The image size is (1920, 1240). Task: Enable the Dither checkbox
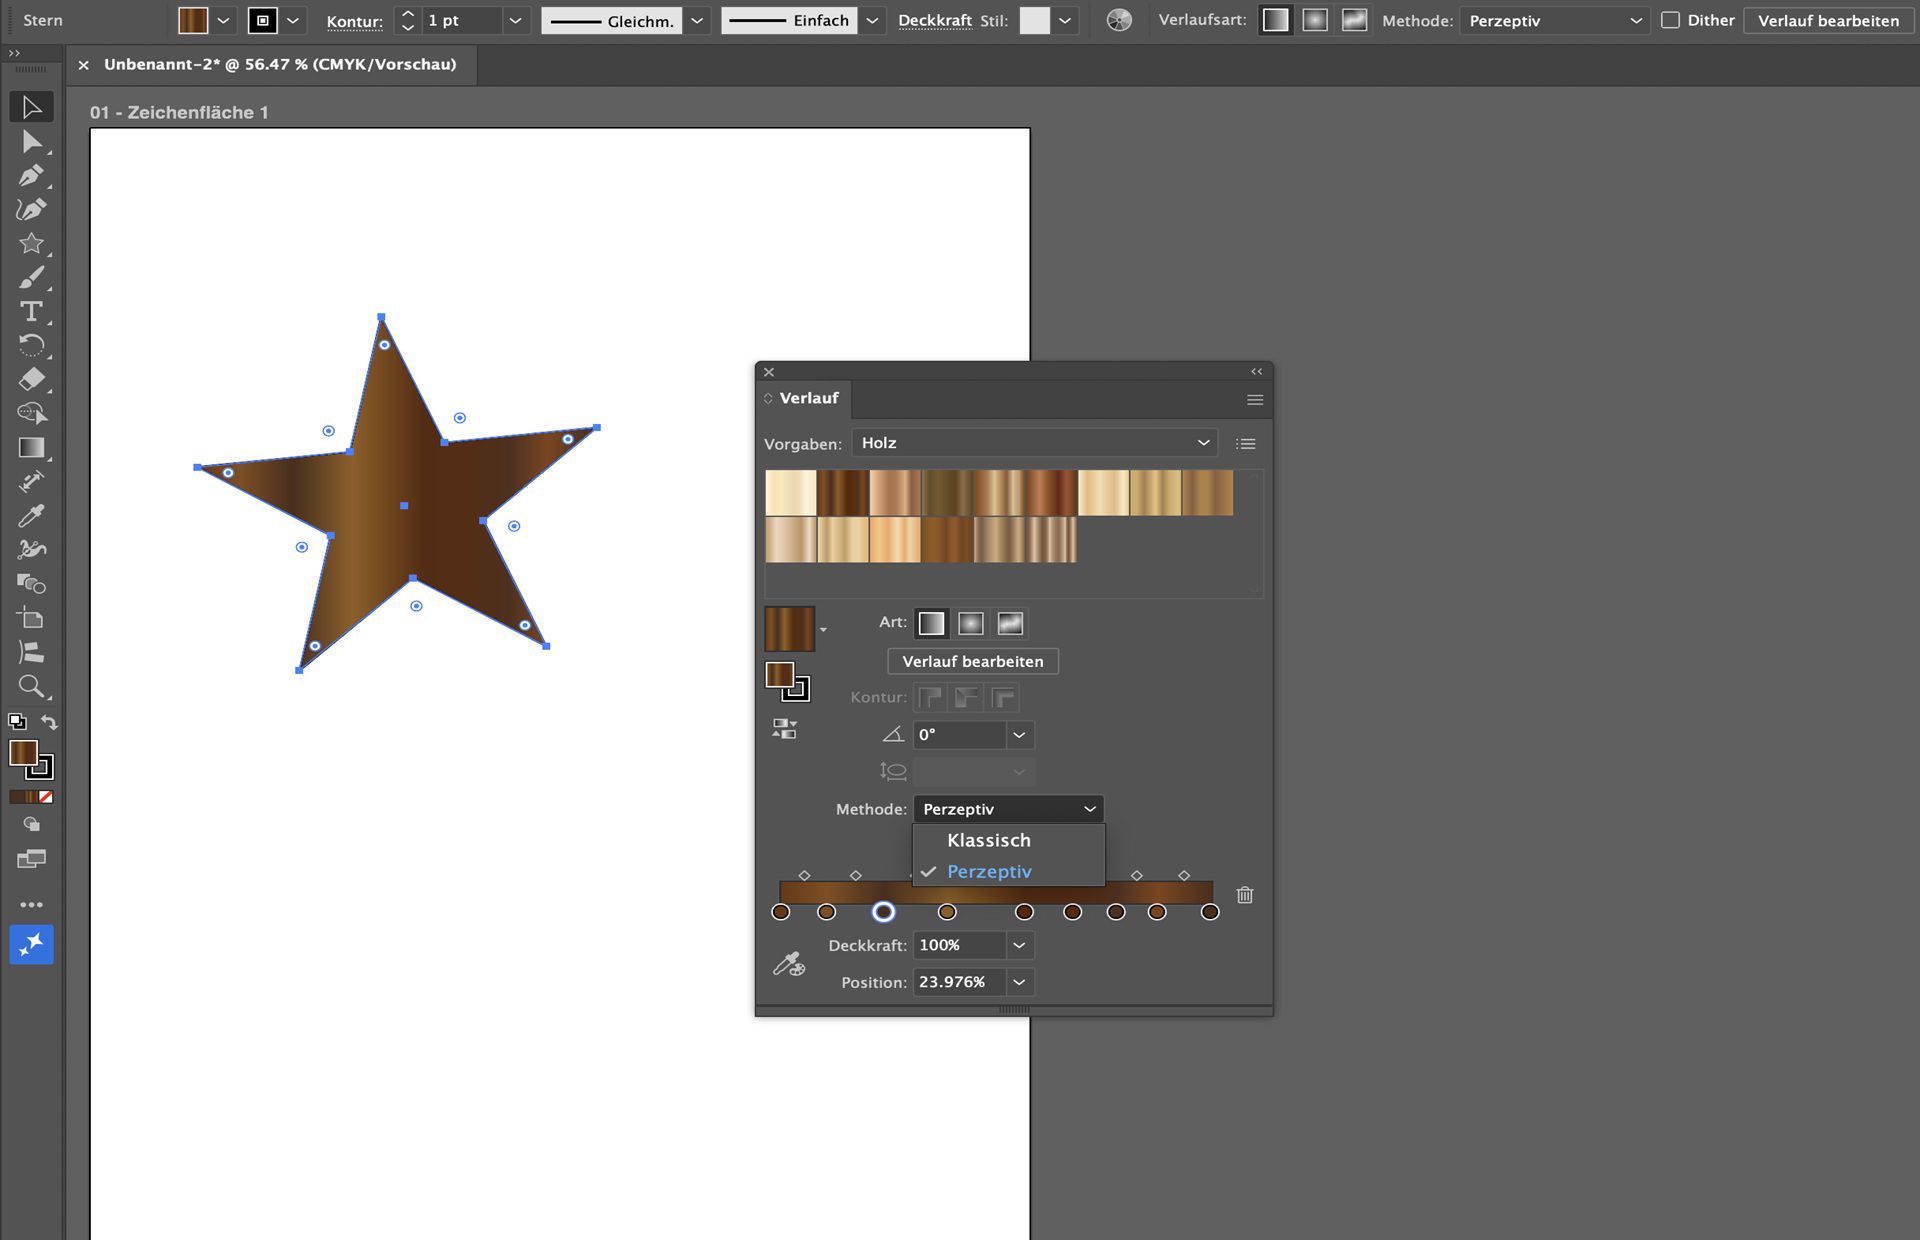click(x=1670, y=19)
